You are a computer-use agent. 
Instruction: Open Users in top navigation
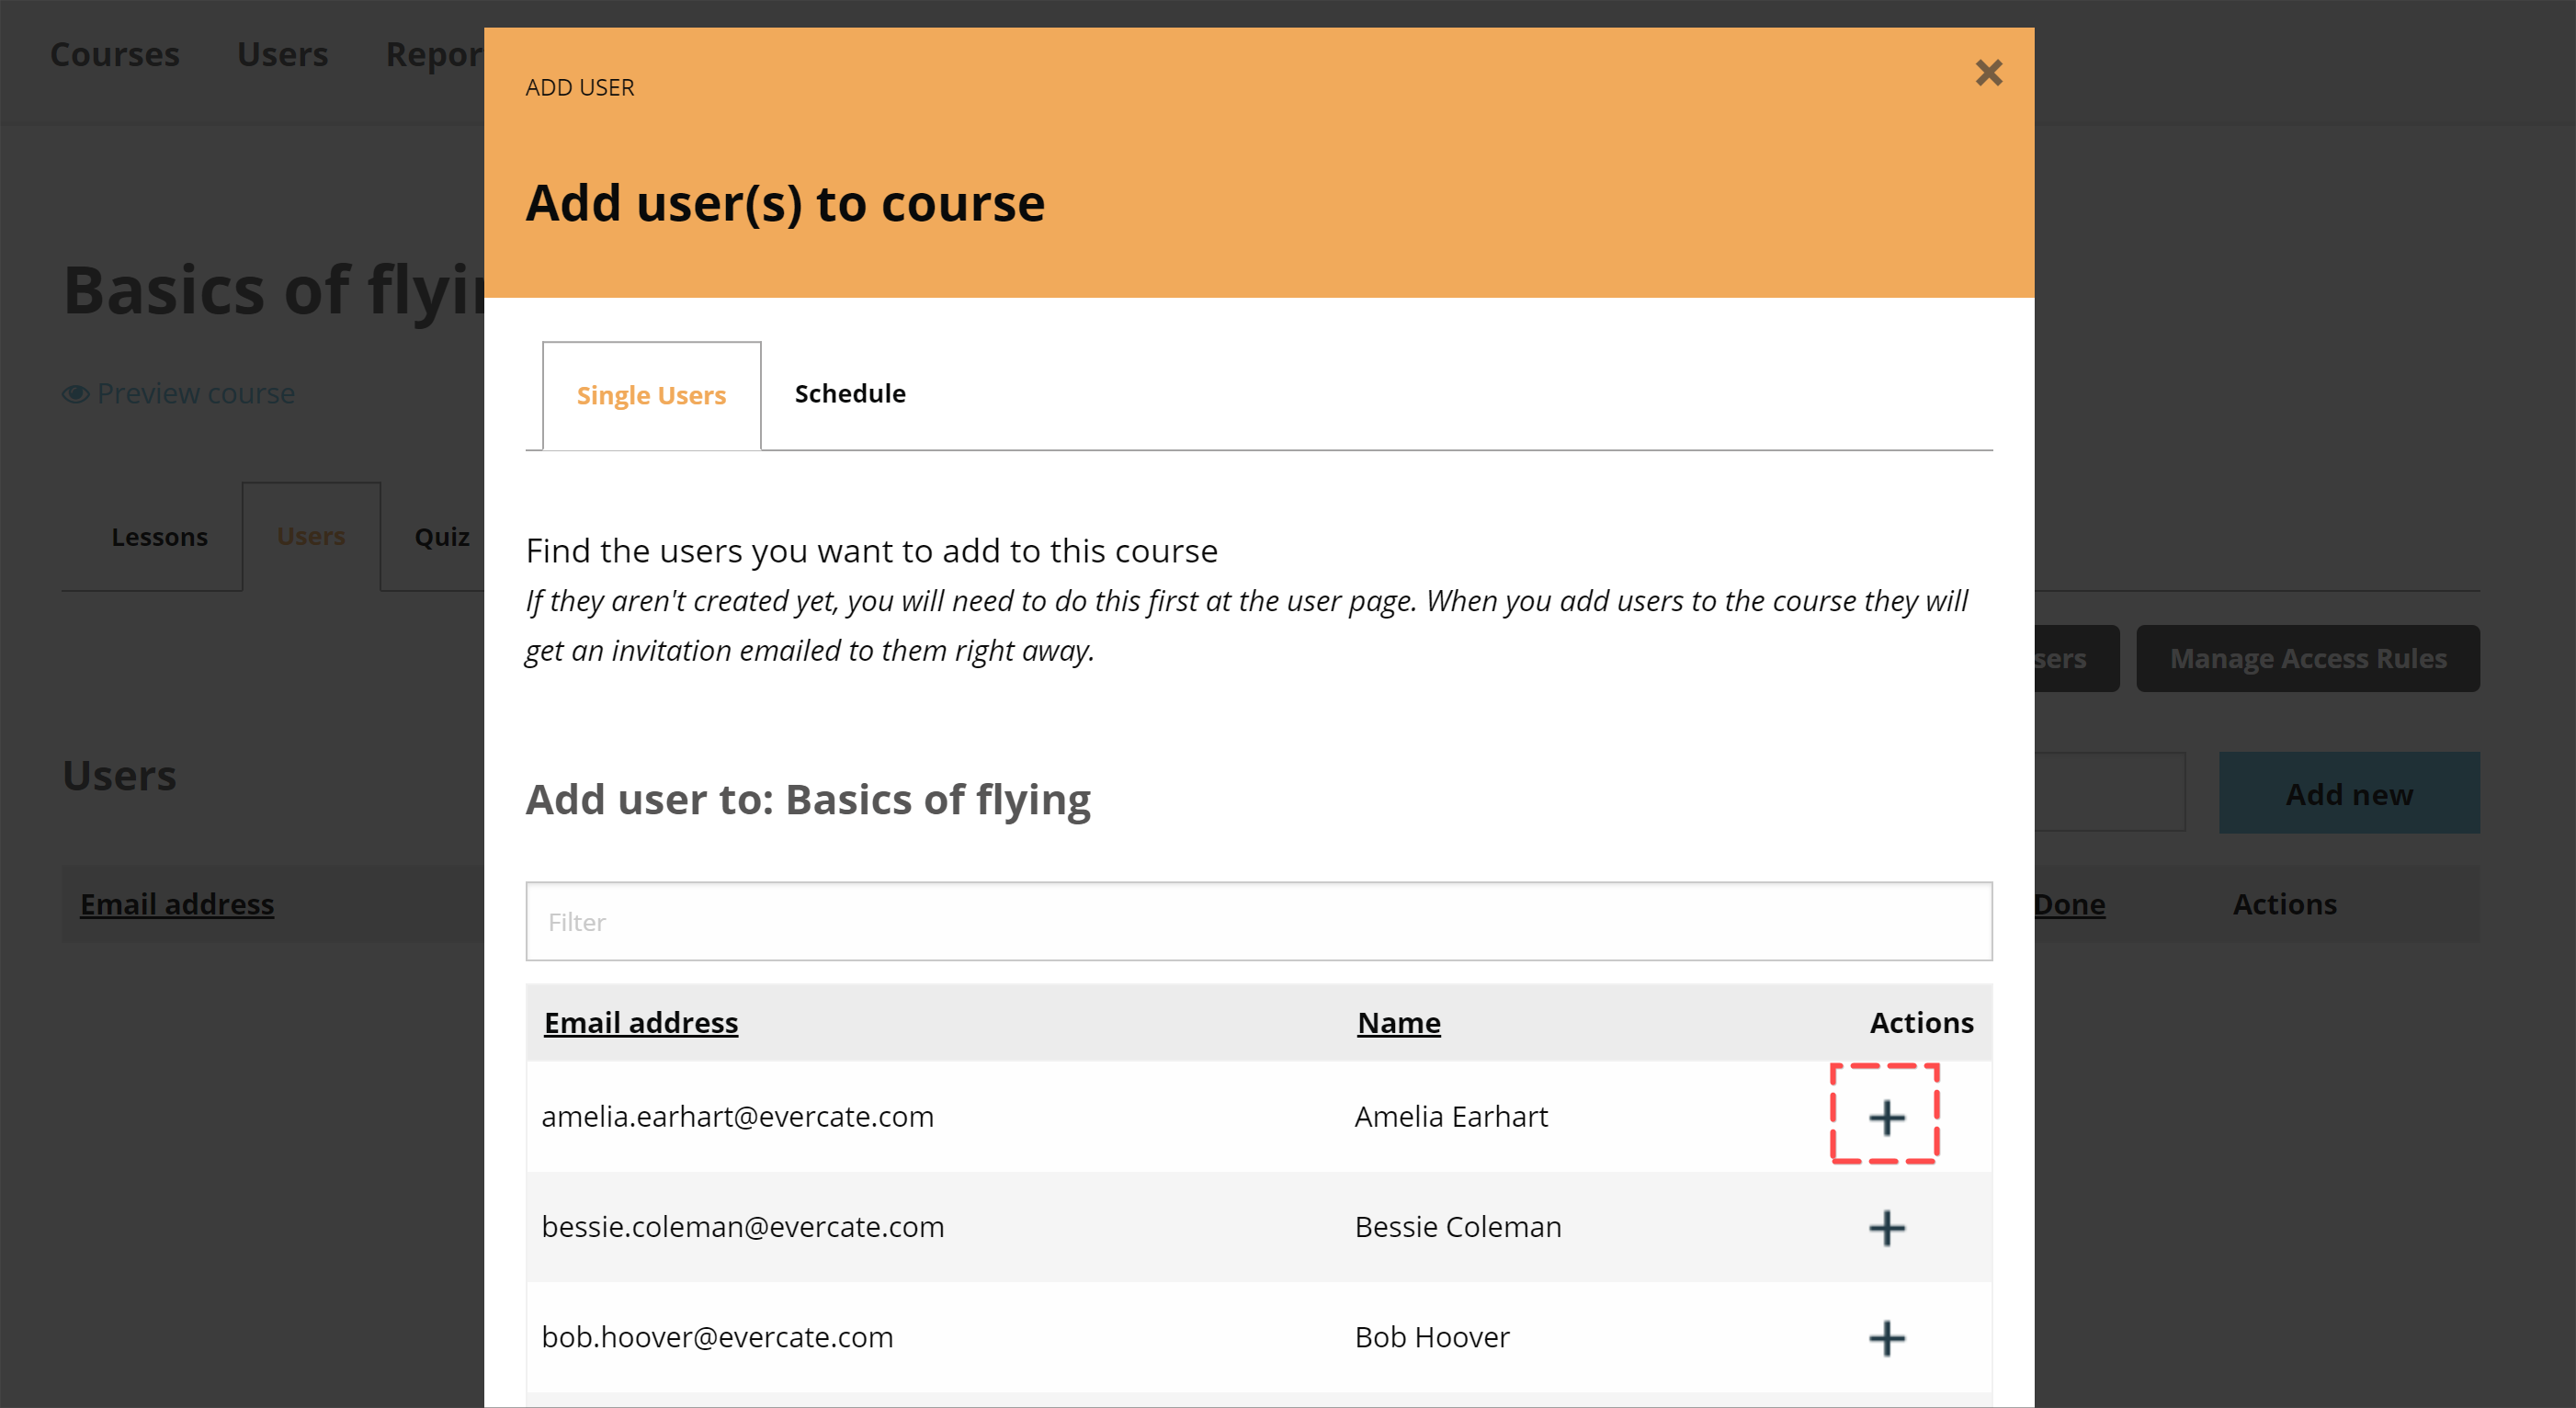tap(282, 54)
